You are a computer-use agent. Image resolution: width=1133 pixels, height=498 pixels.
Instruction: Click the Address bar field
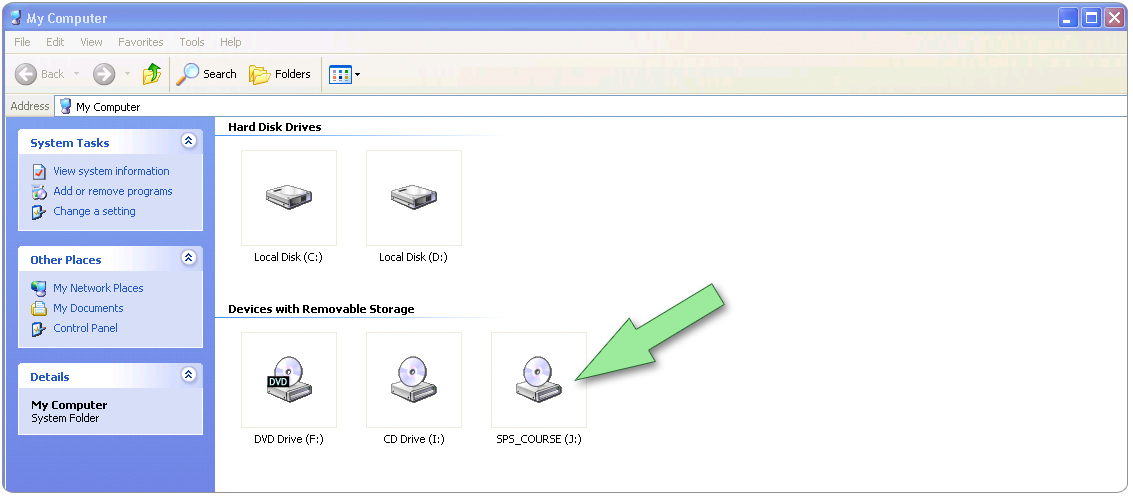[590, 106]
